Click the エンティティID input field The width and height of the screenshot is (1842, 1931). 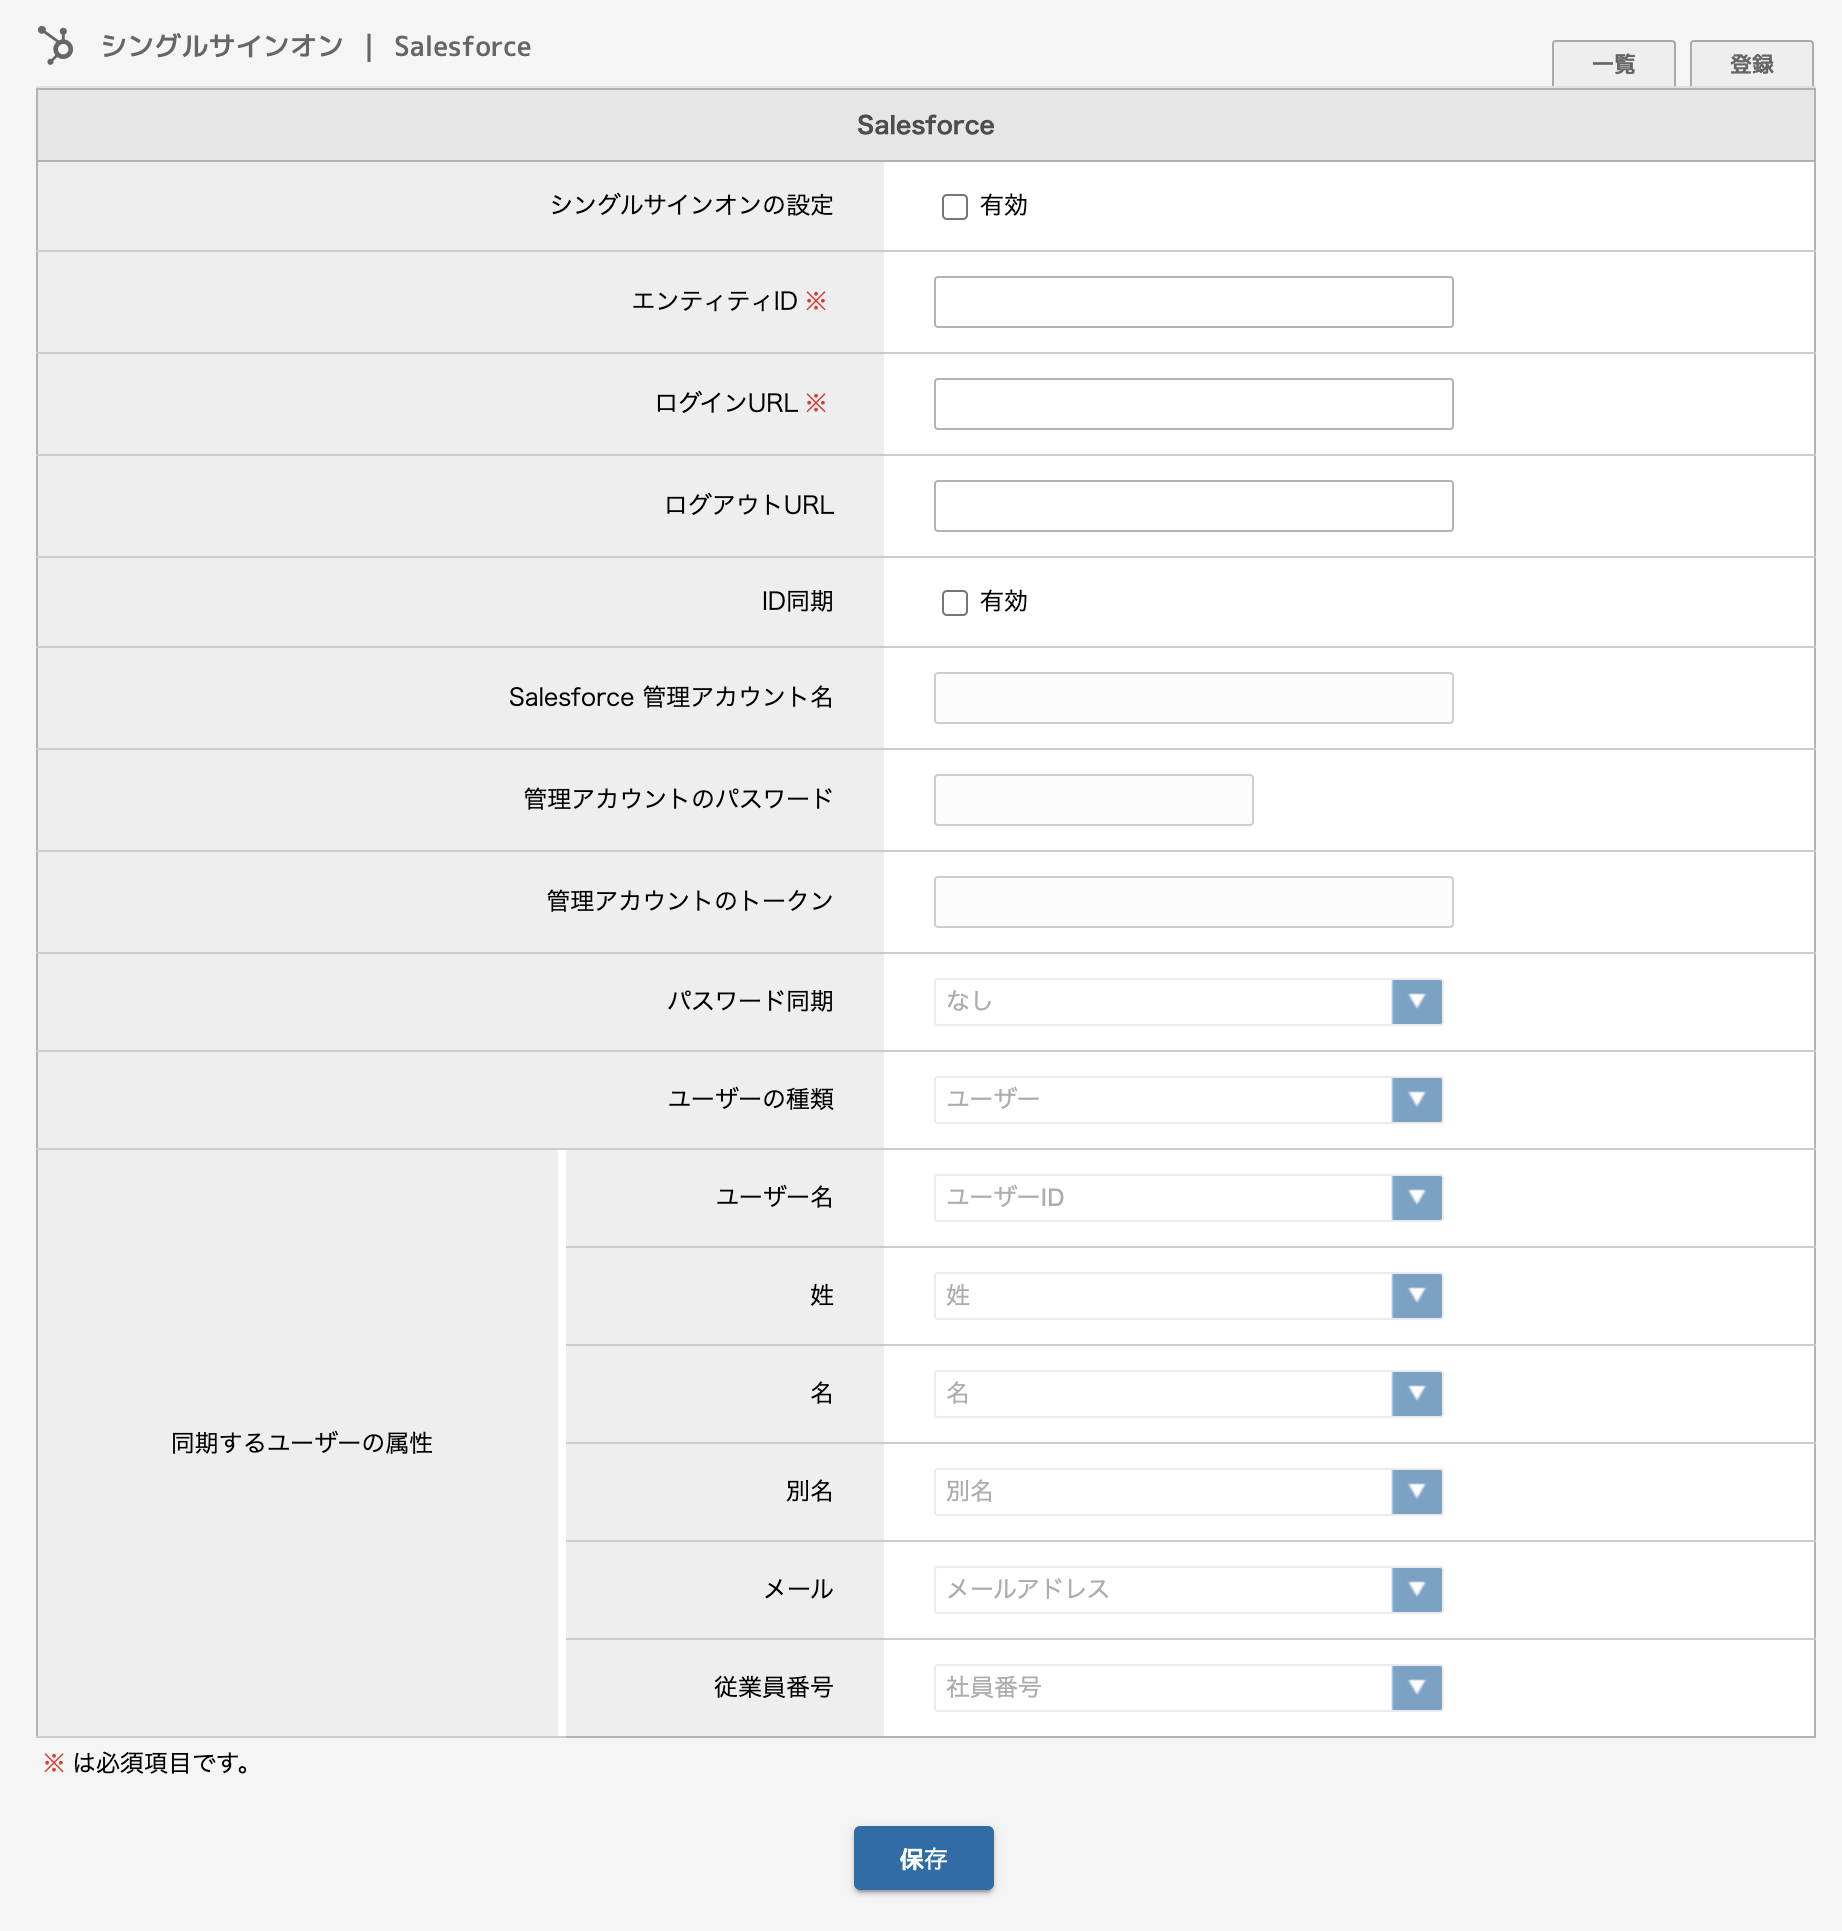1193,302
